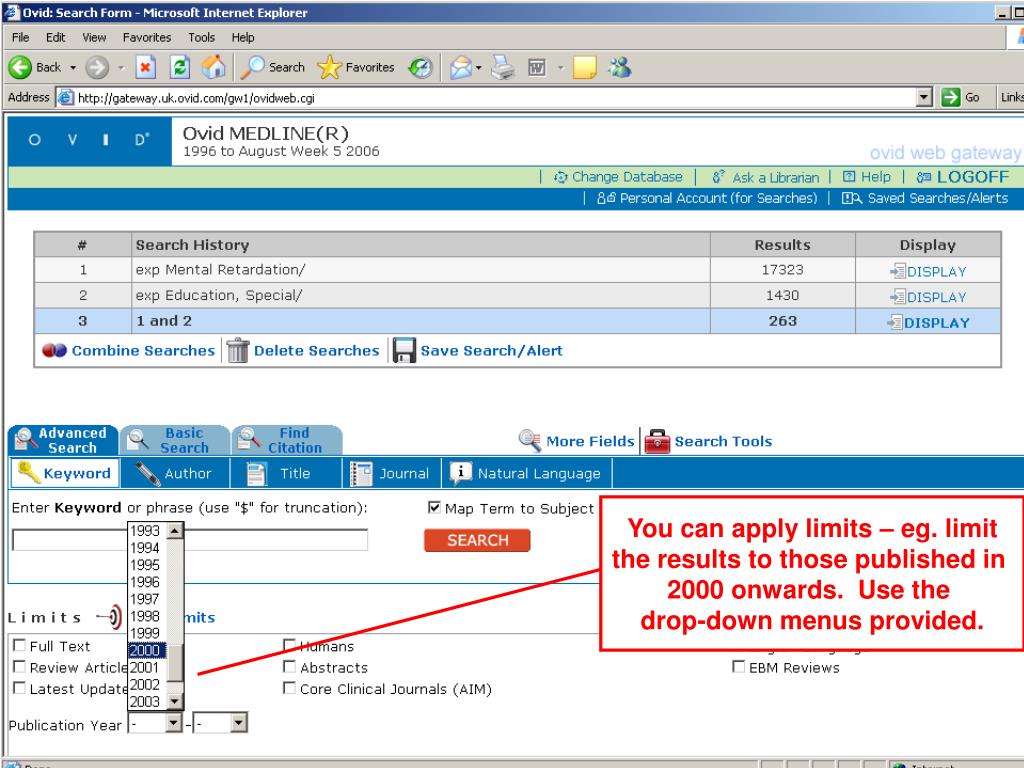Select the Title search tab
This screenshot has width=1024, height=768.
point(285,473)
